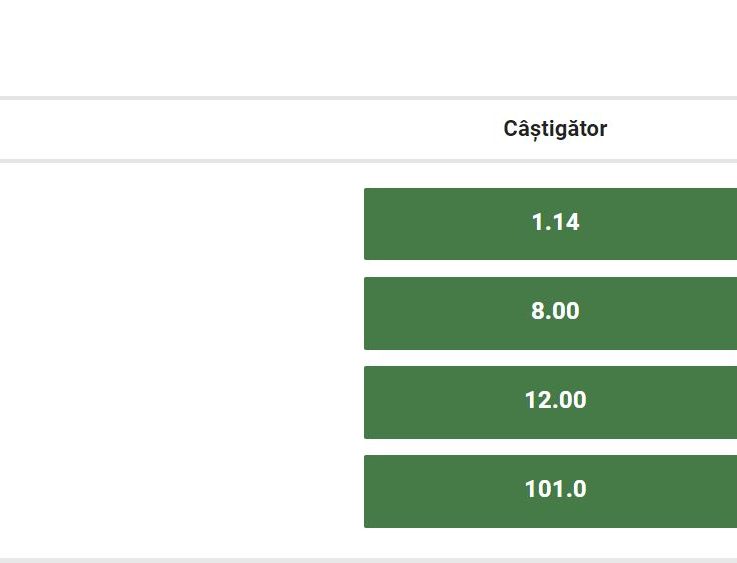Image resolution: width=737 pixels, height=563 pixels.
Task: Add the 1.14 winner odds to betslip
Action: click(x=550, y=224)
